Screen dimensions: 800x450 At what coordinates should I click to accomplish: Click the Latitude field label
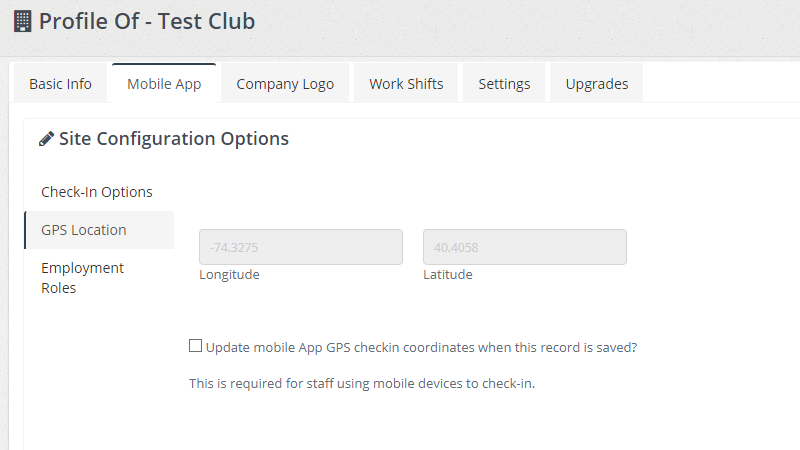tap(448, 275)
